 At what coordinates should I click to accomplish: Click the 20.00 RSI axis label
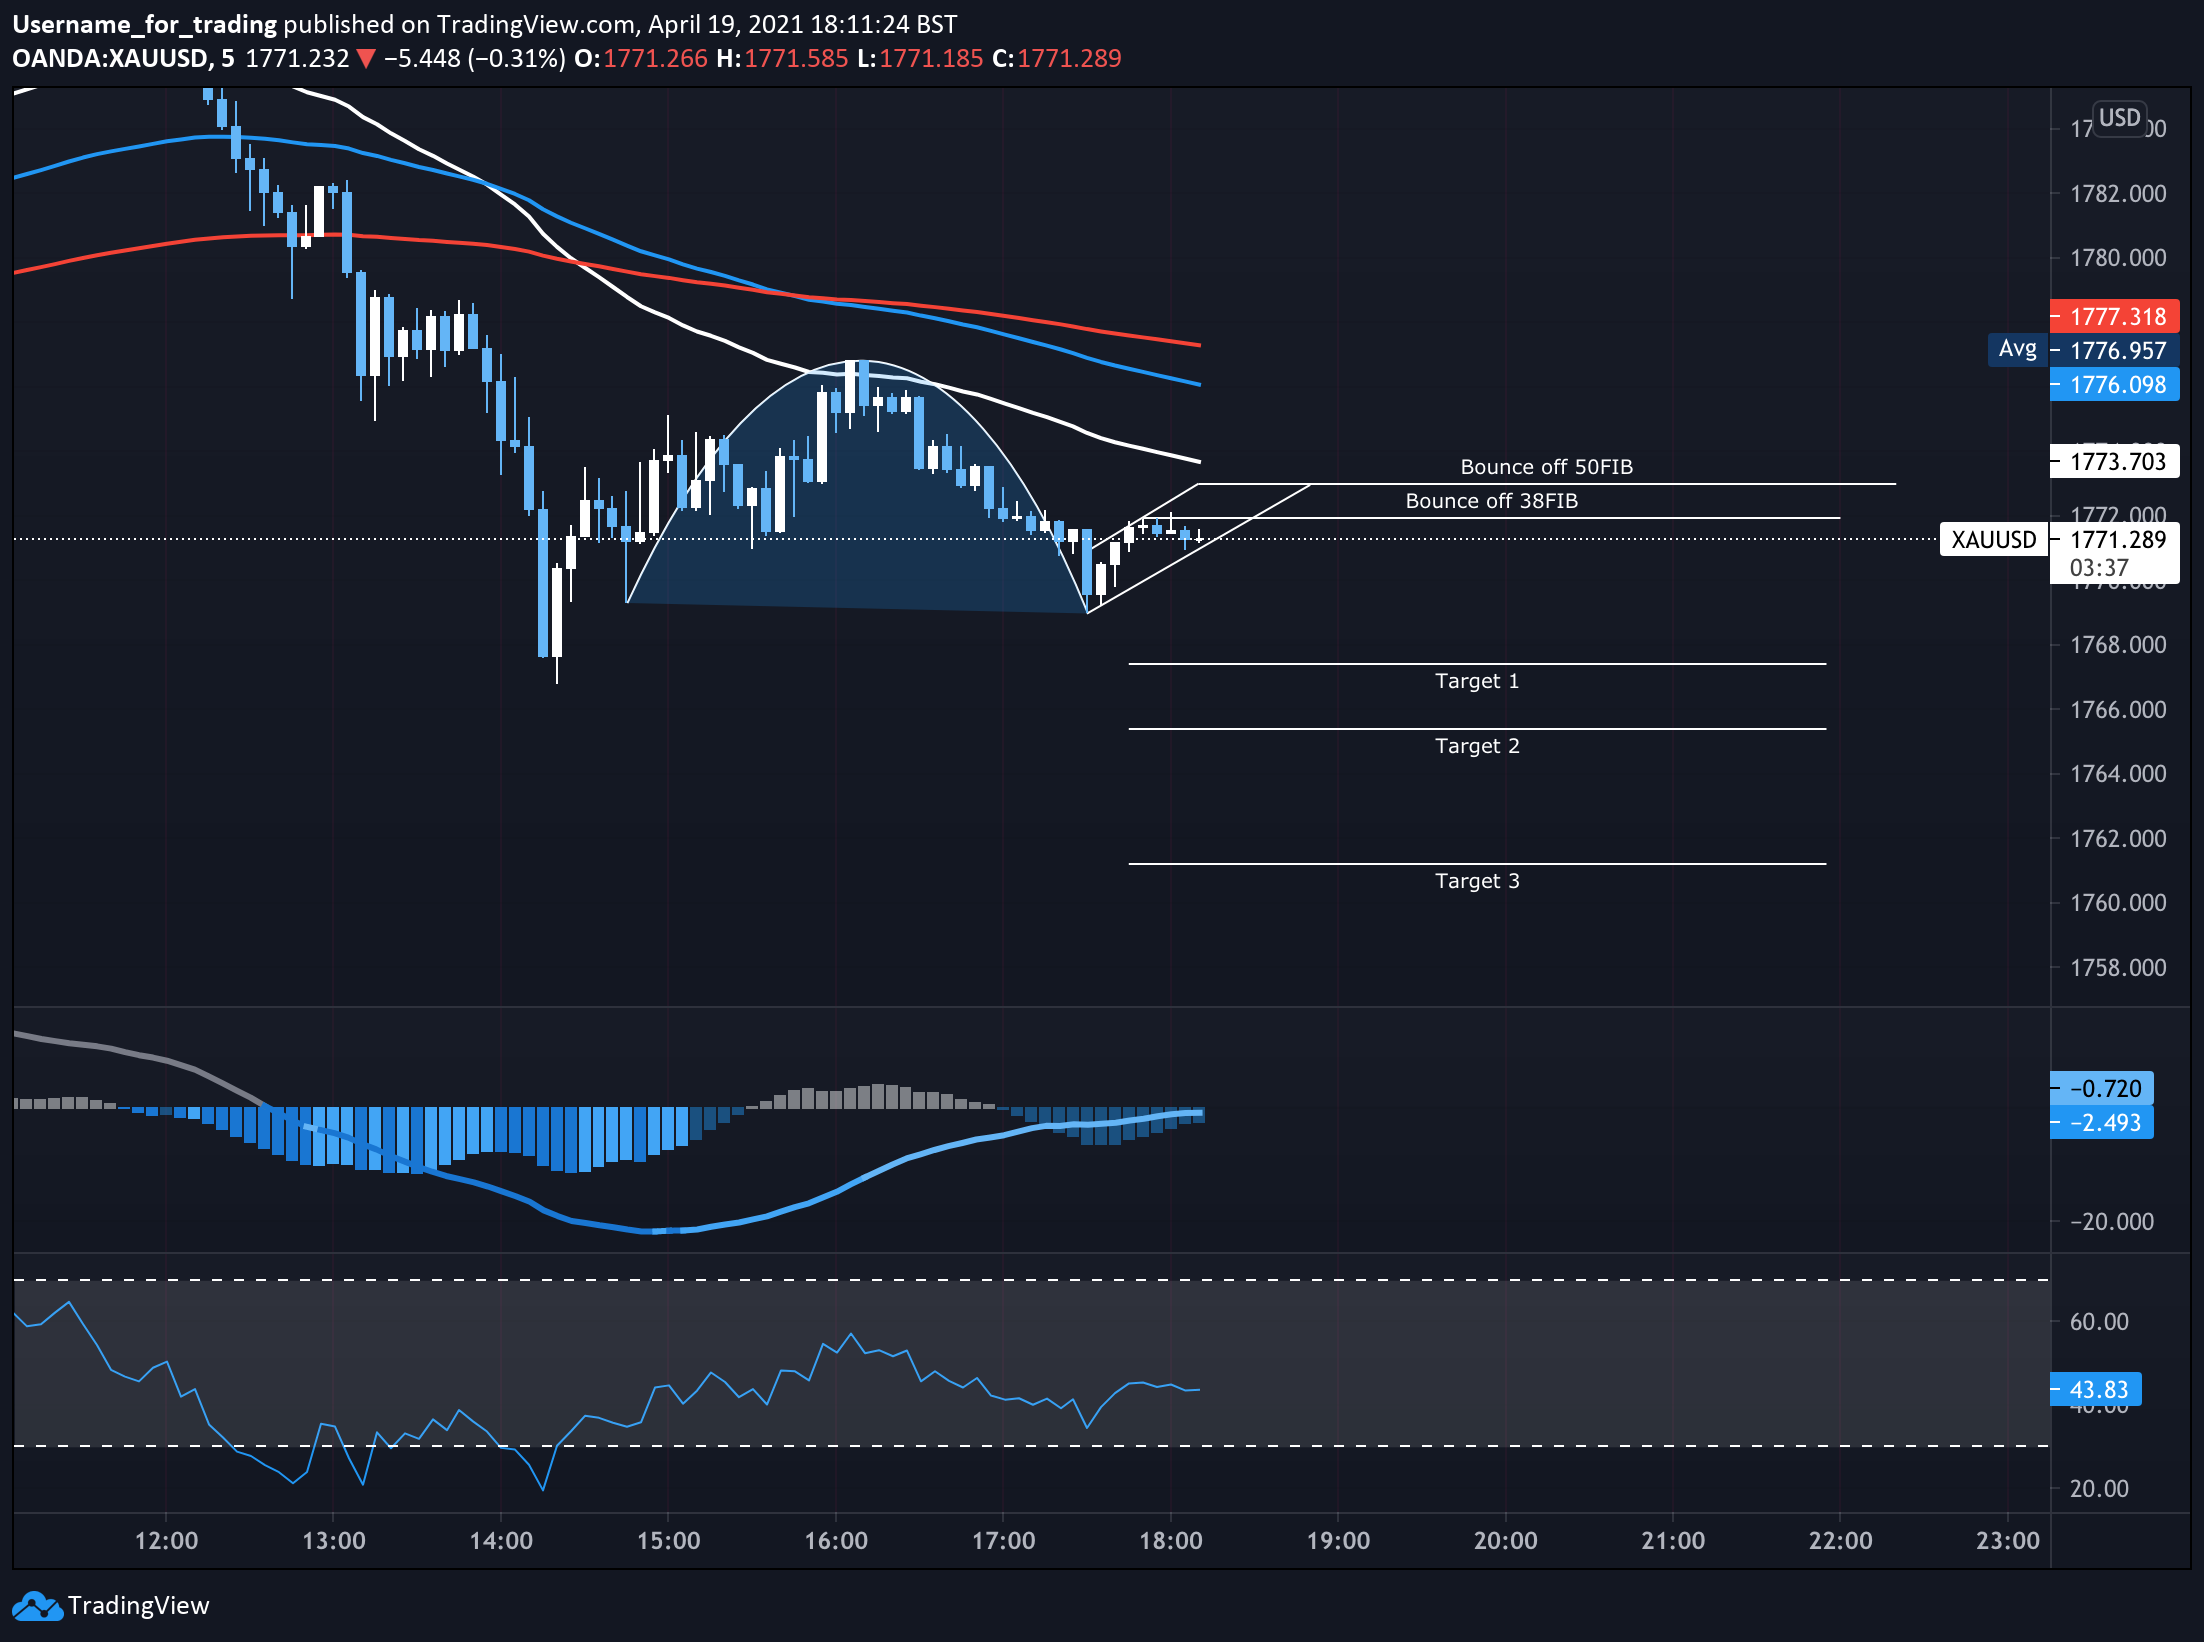point(2099,1489)
